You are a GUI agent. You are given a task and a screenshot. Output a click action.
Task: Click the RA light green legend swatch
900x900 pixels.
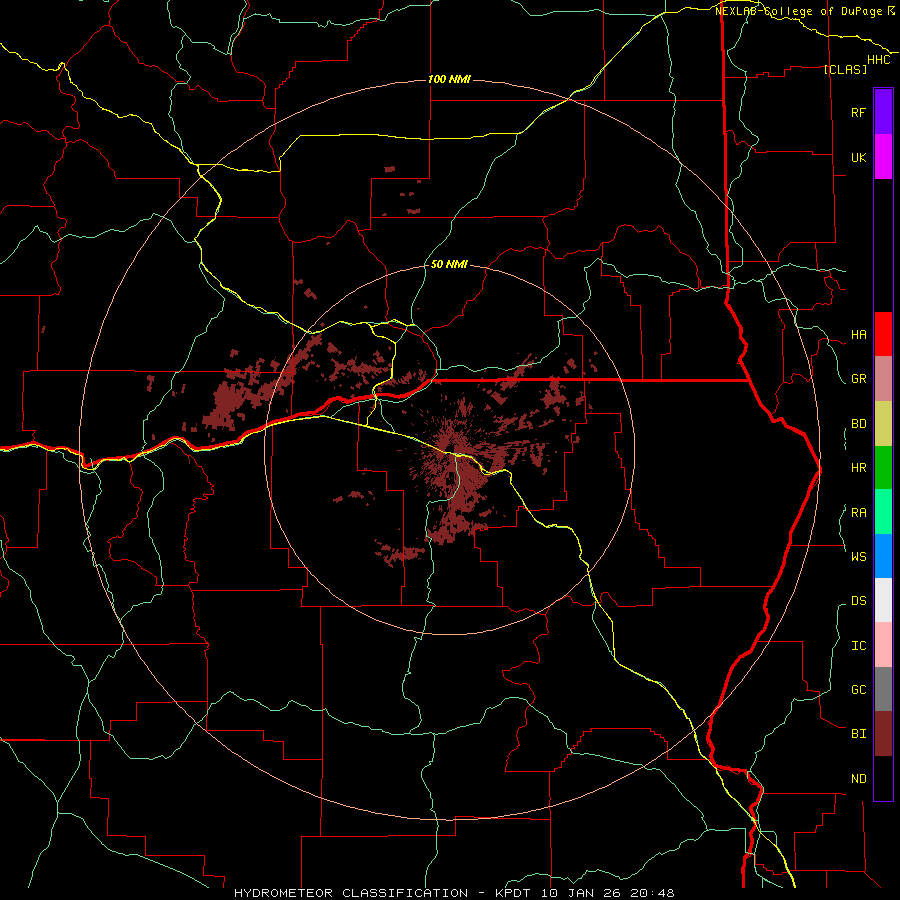tap(883, 512)
